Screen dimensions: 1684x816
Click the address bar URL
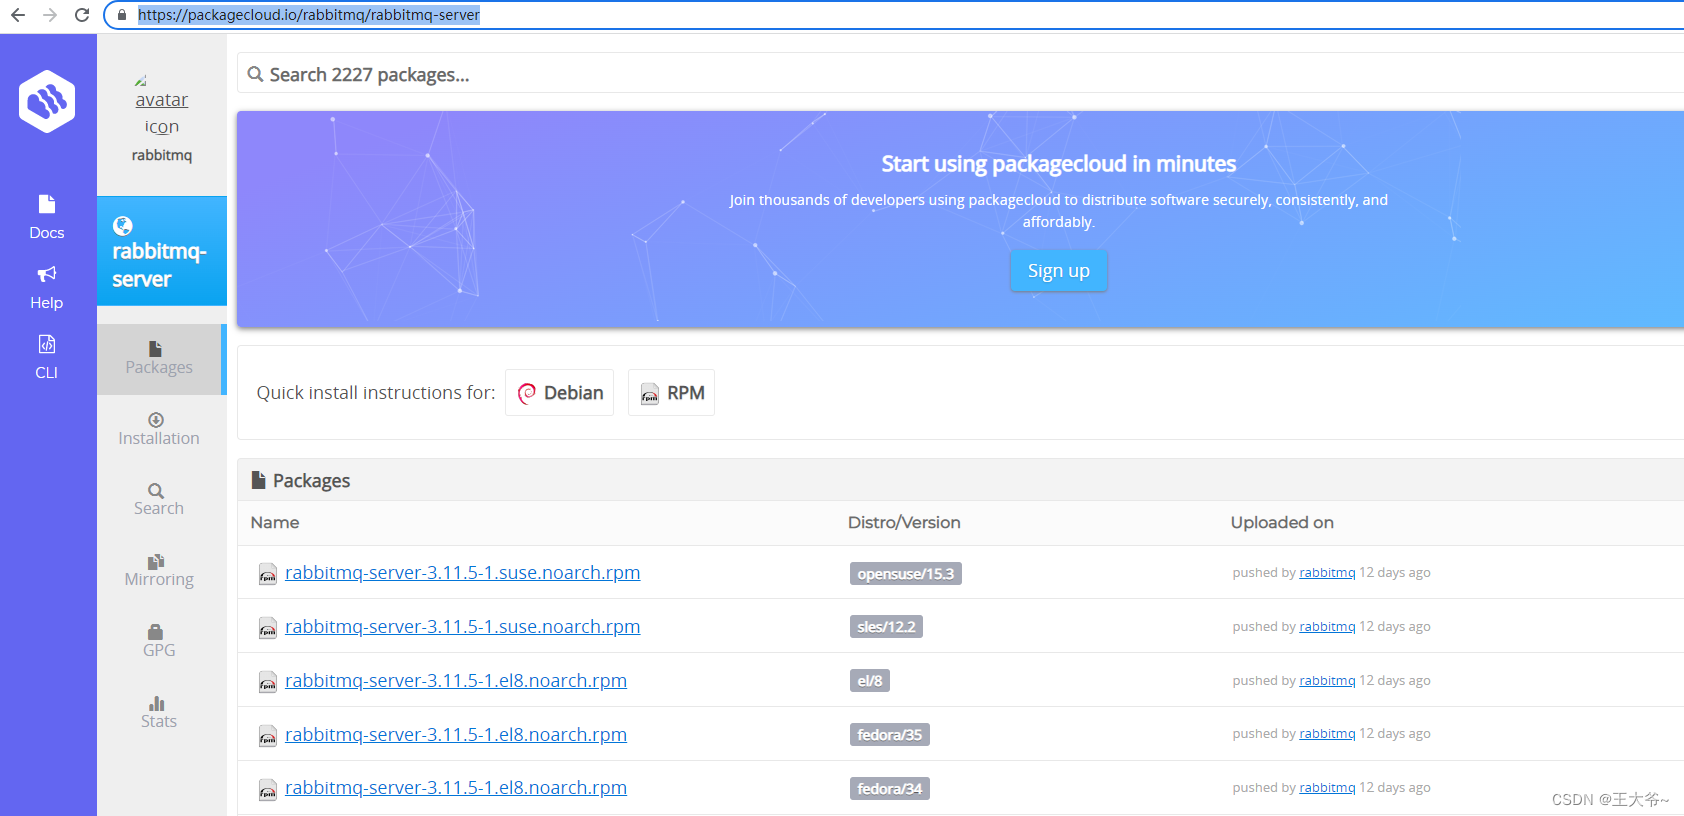[x=308, y=15]
